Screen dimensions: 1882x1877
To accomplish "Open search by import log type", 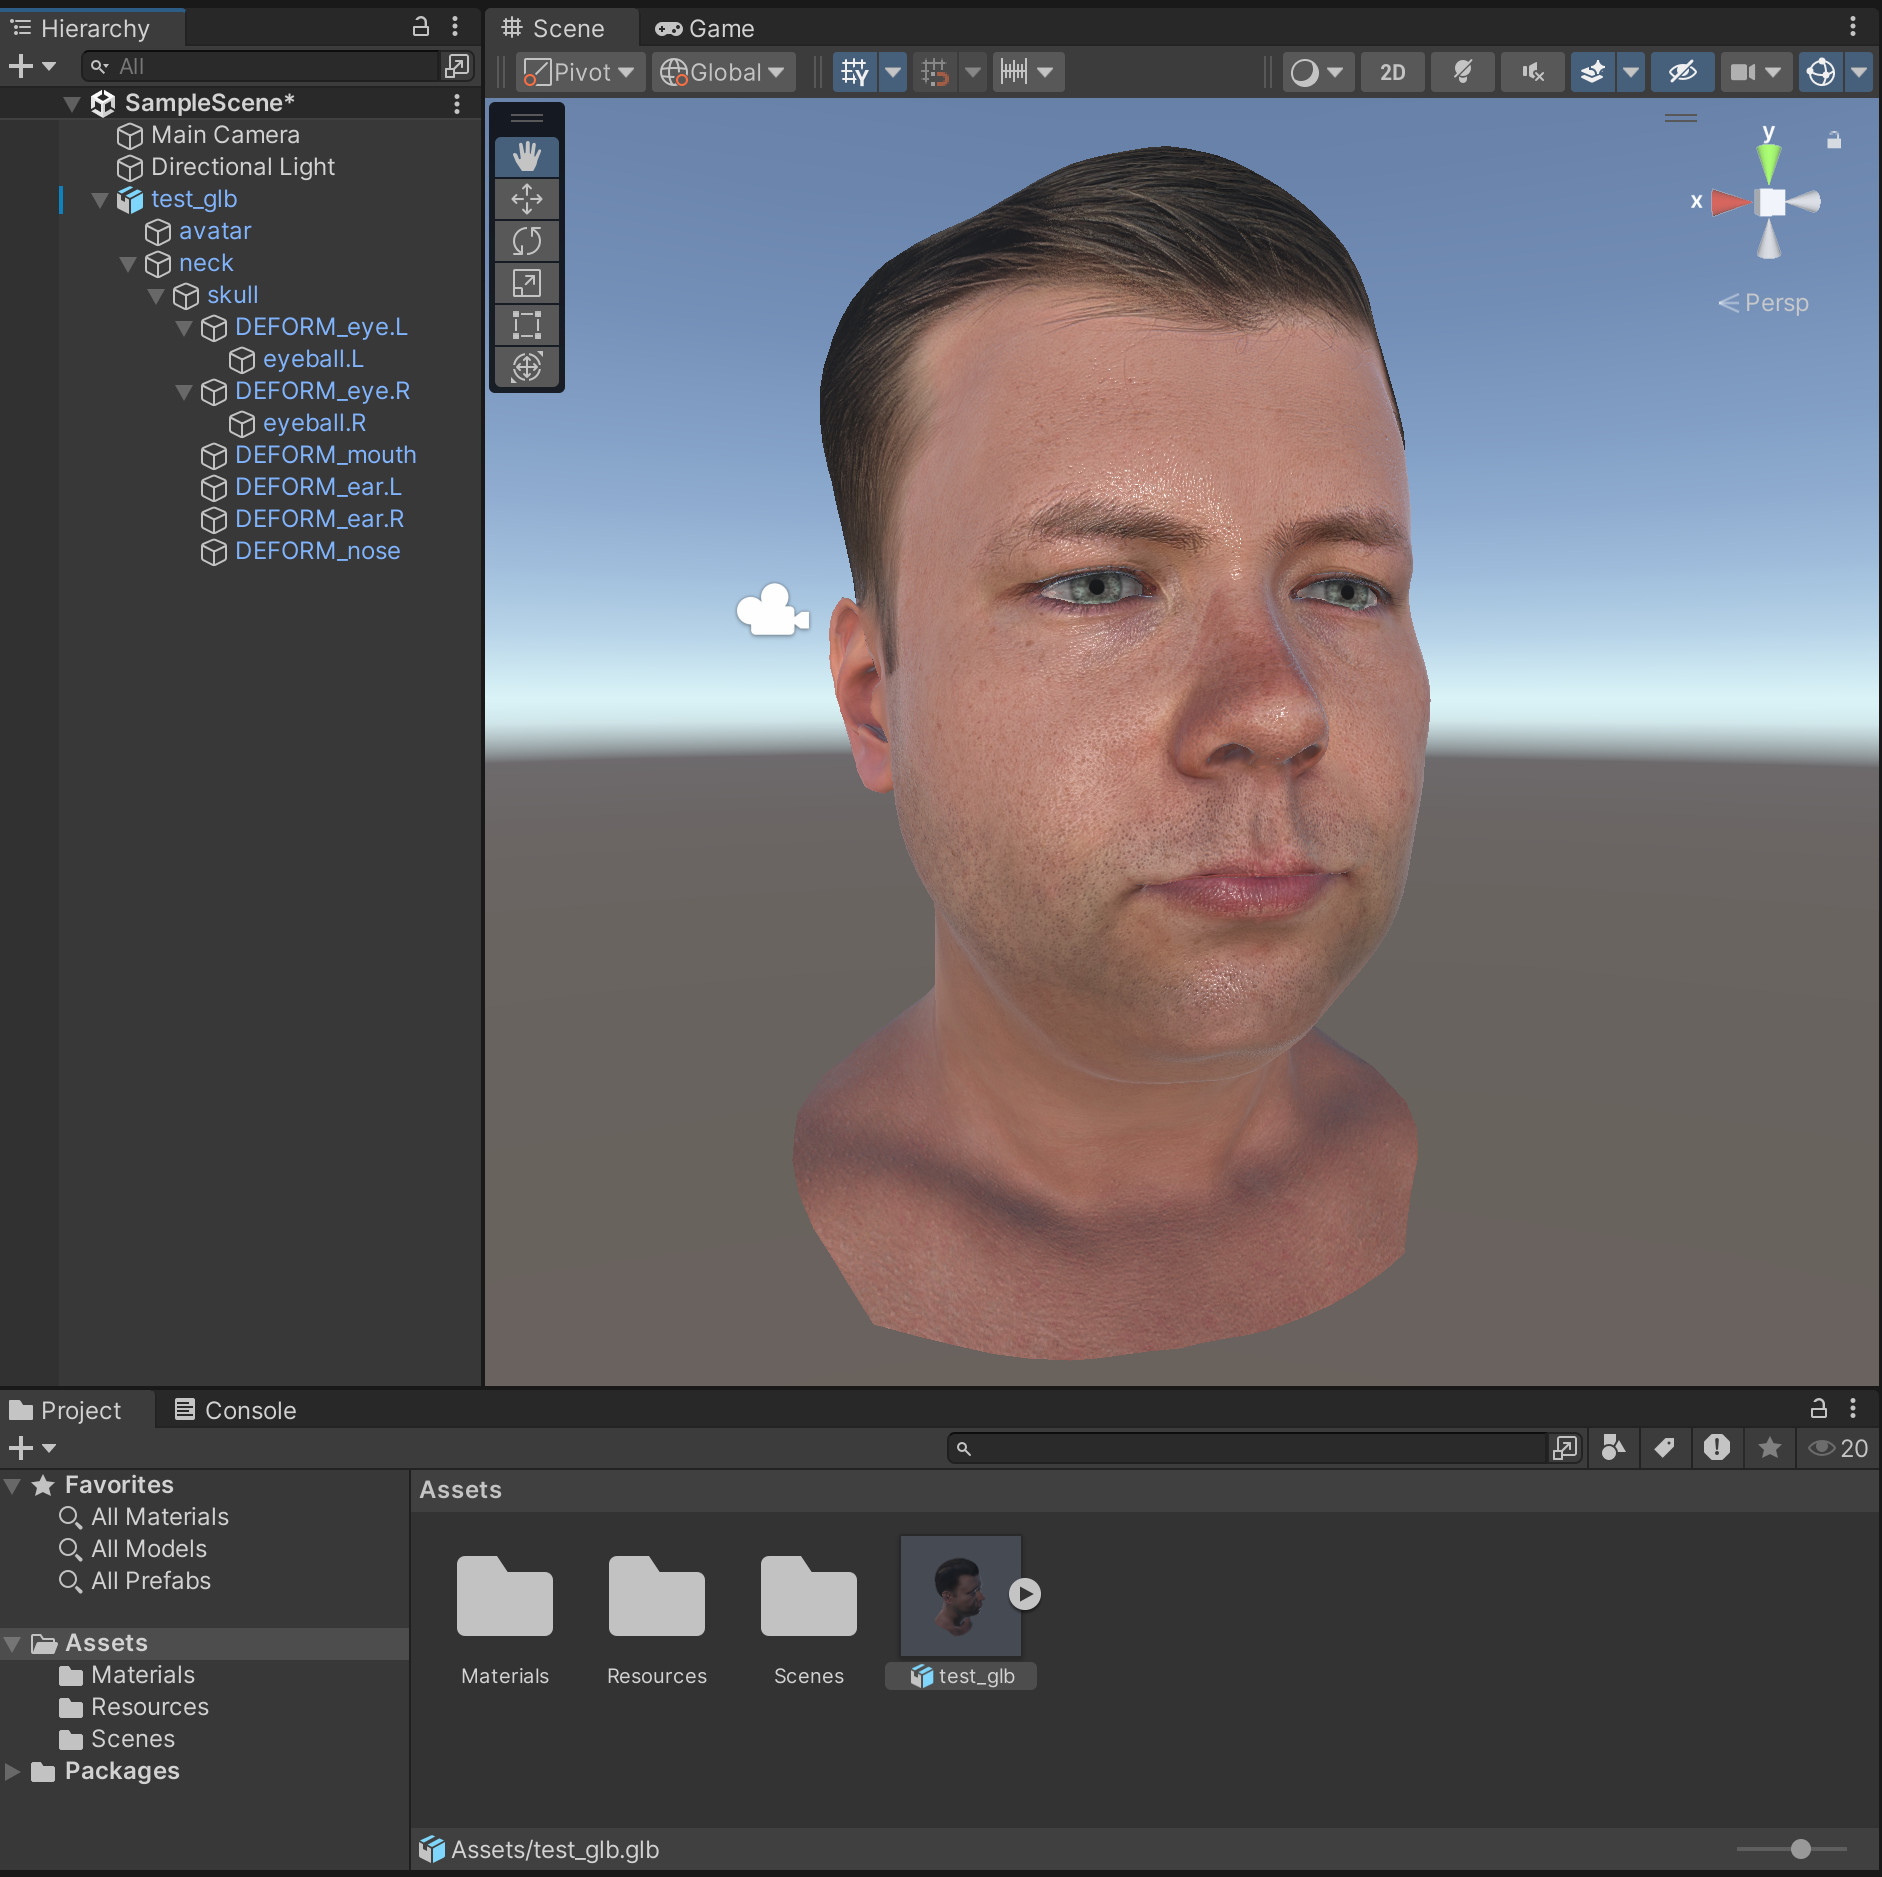I will 1717,1447.
